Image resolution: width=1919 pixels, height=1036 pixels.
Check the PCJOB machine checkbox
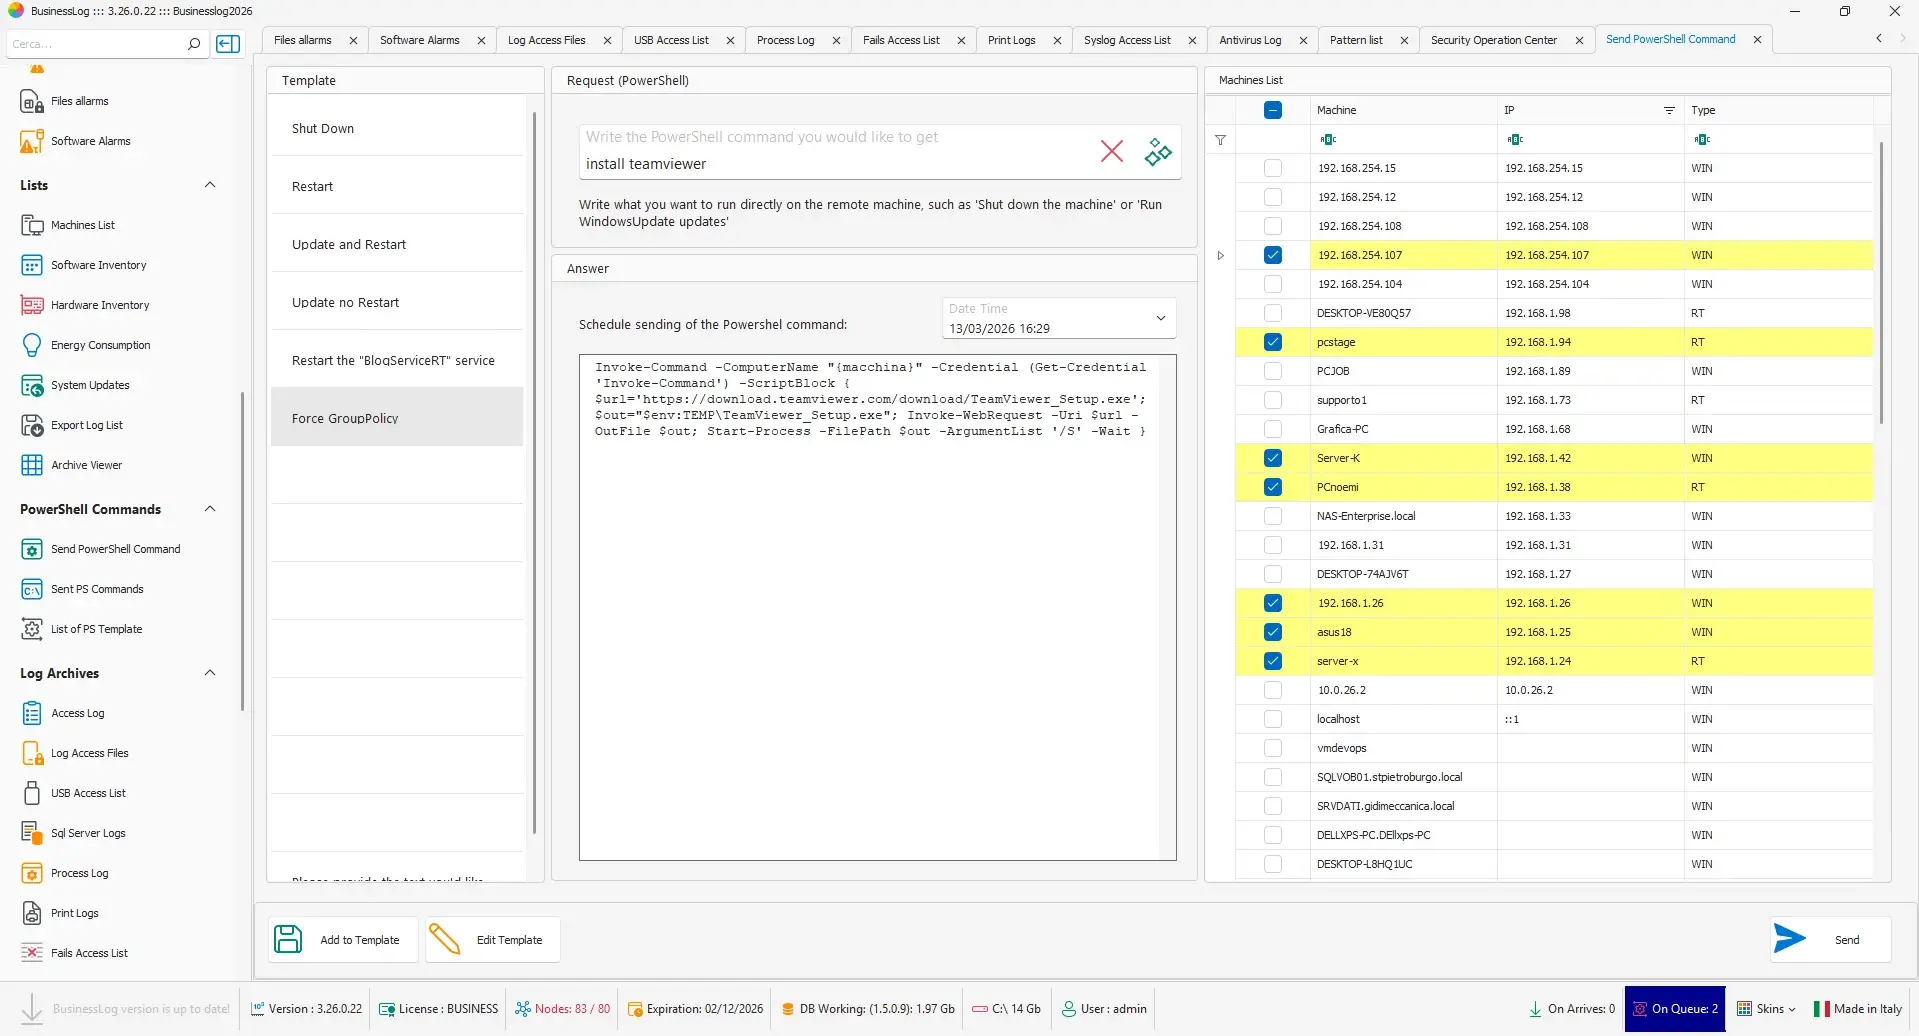(1273, 371)
